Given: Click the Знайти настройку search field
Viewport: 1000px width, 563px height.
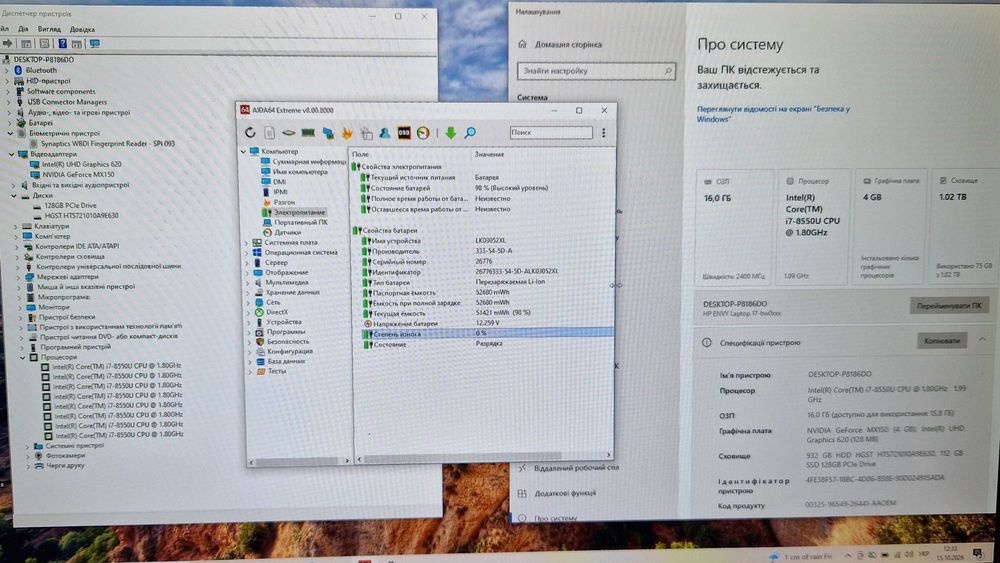Looking at the screenshot, I should point(596,71).
